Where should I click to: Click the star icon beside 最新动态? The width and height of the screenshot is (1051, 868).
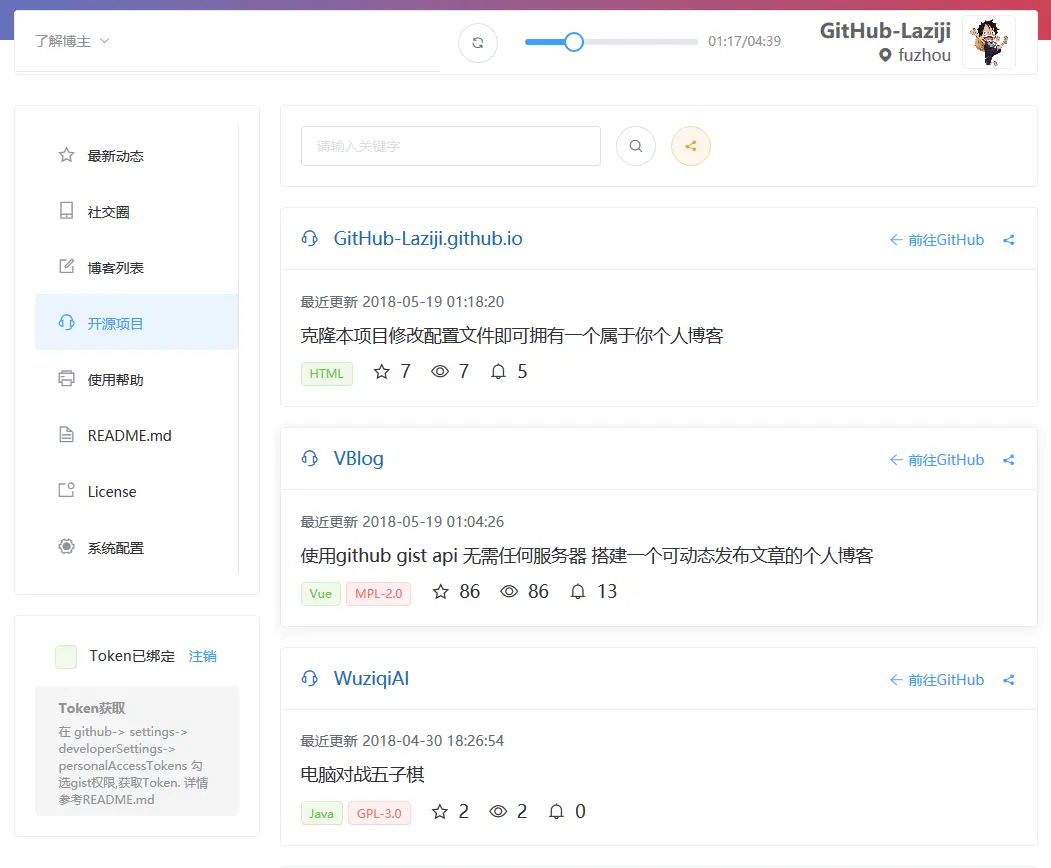coord(66,155)
